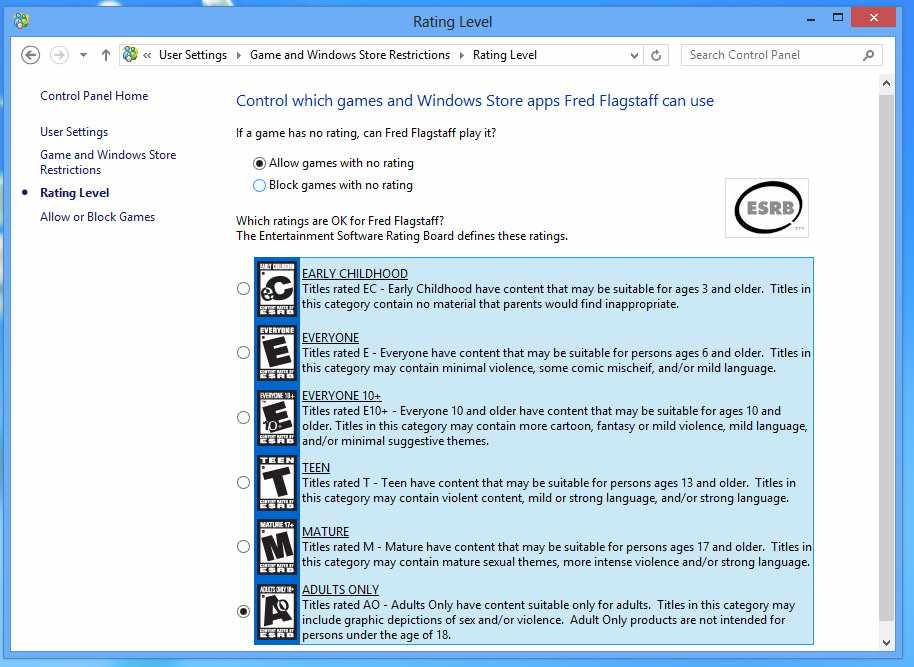
Task: Click the ADULTS ONLY heading link
Action: (x=340, y=590)
